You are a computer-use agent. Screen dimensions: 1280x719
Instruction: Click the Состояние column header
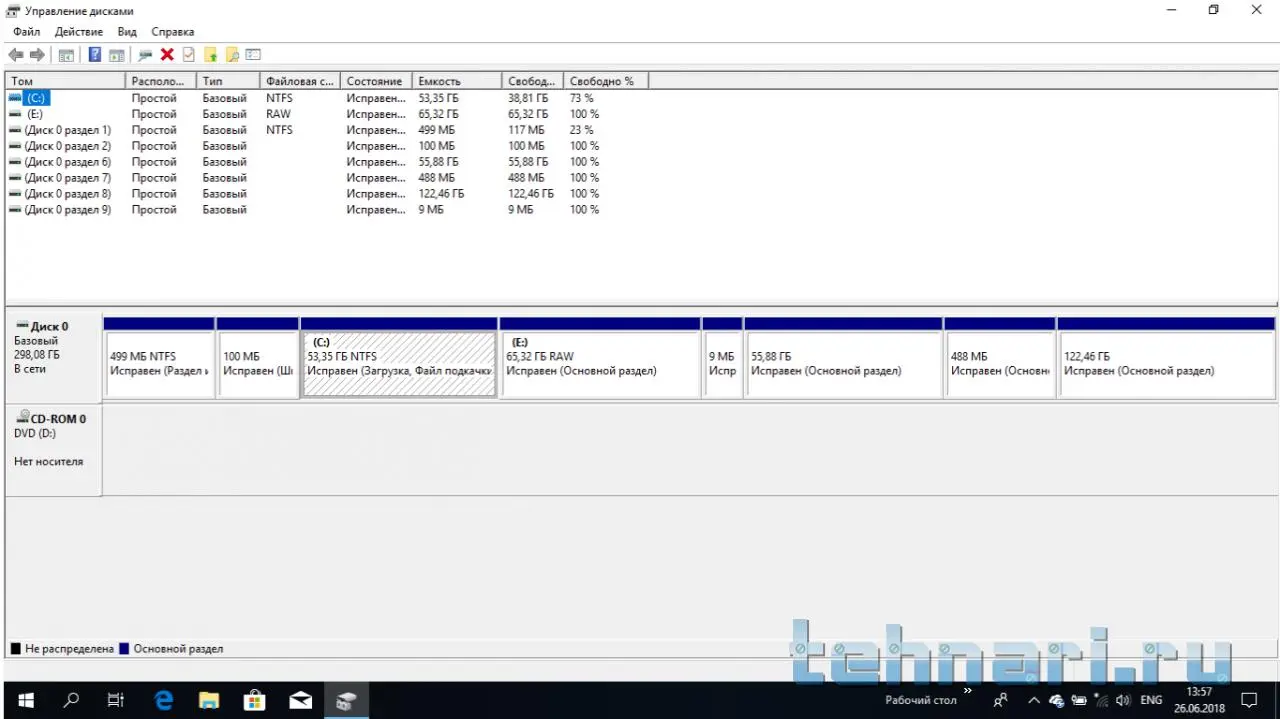click(376, 81)
